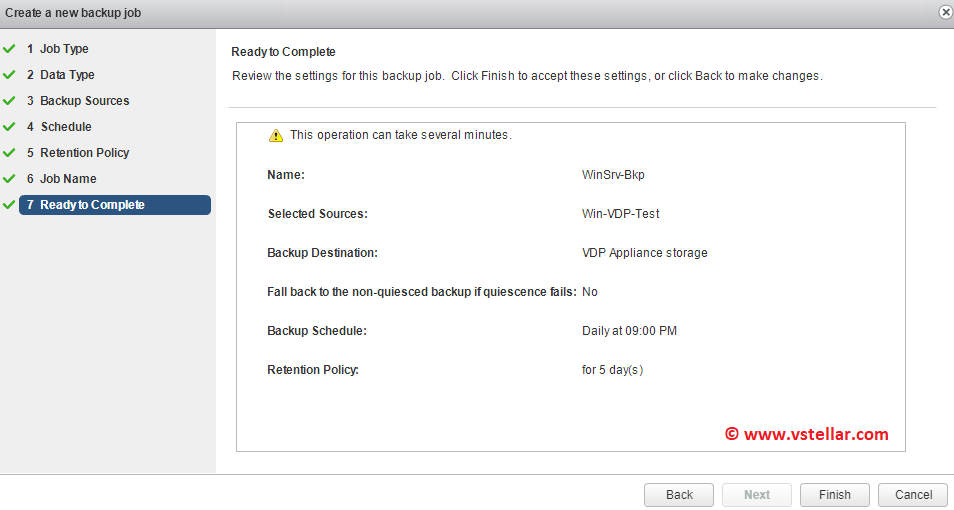The image size is (954, 510).
Task: Click the Data Type step checkmark icon
Action: (x=9, y=74)
